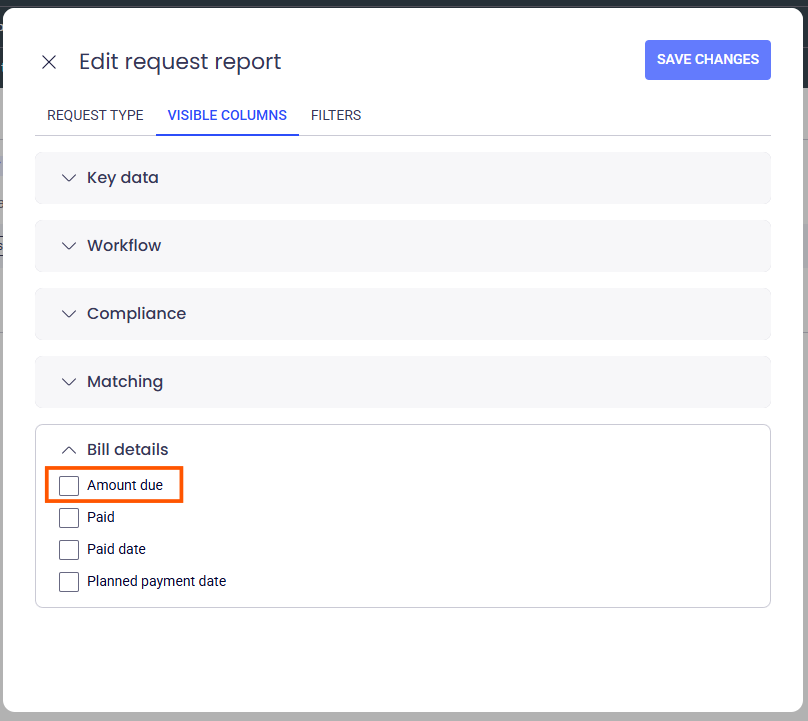The image size is (808, 721).
Task: Click the Compliance section title
Action: click(137, 313)
